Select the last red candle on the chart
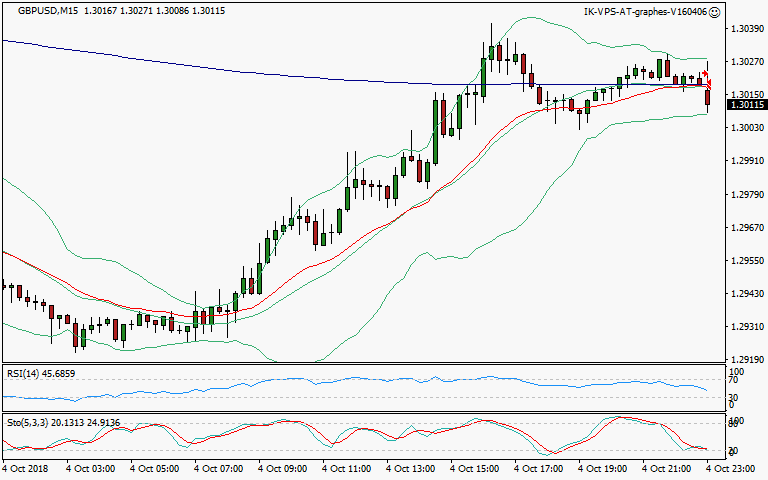Viewport: 768px width, 480px height. click(x=708, y=96)
